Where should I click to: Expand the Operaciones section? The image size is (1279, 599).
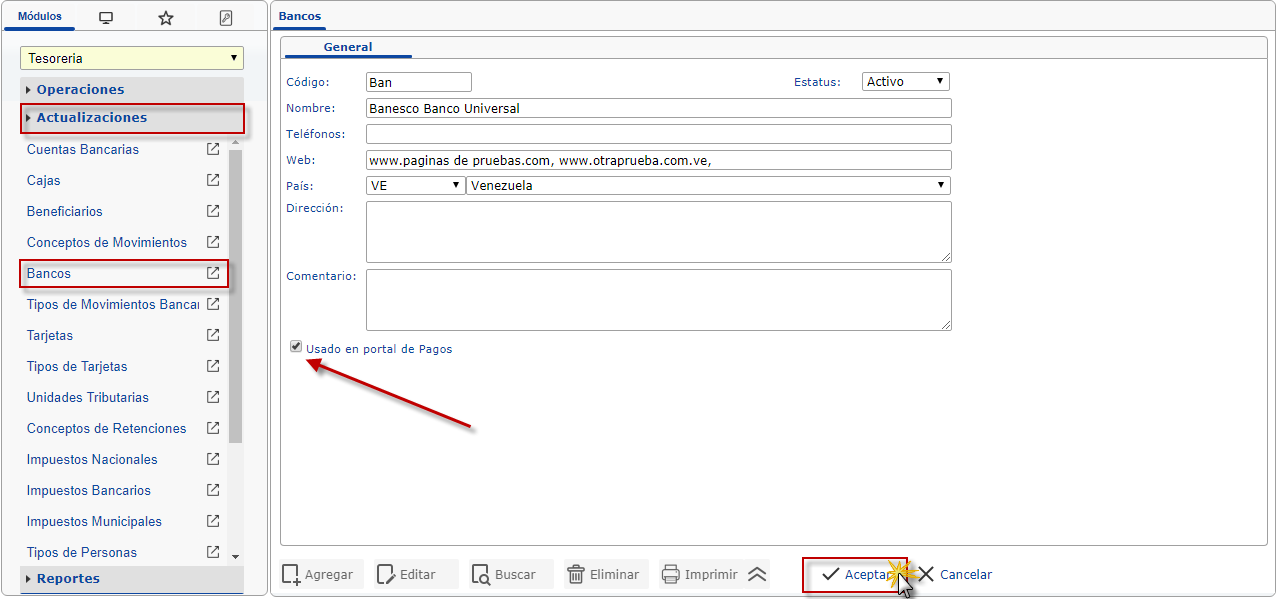(x=80, y=89)
